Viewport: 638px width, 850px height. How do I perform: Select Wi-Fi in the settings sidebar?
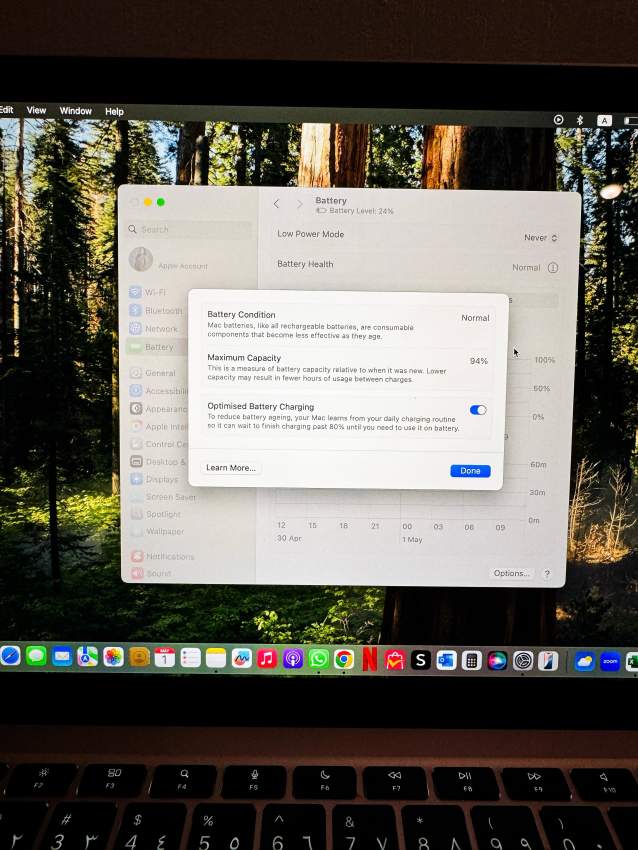point(155,293)
